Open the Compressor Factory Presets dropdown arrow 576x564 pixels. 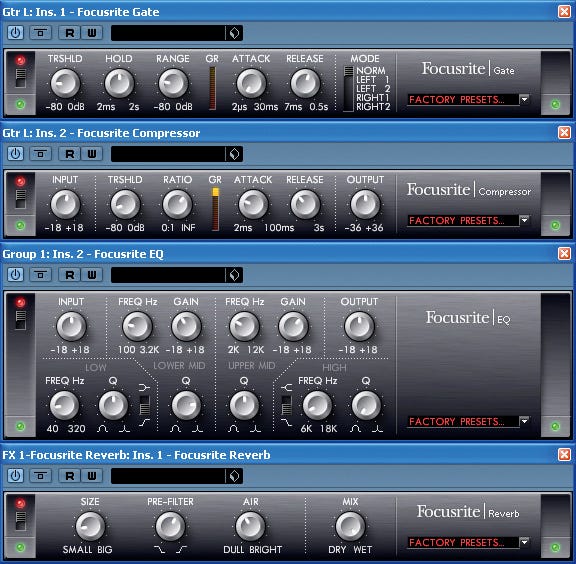click(x=524, y=220)
